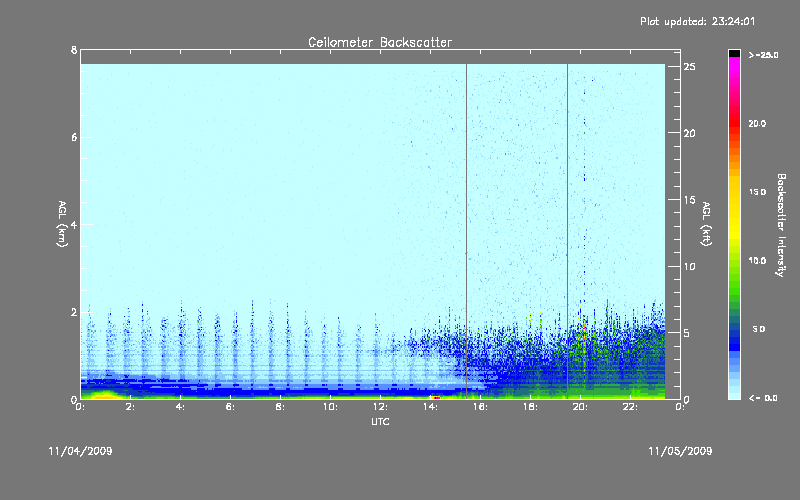Click the 25 kft tick on right axis

pos(690,67)
